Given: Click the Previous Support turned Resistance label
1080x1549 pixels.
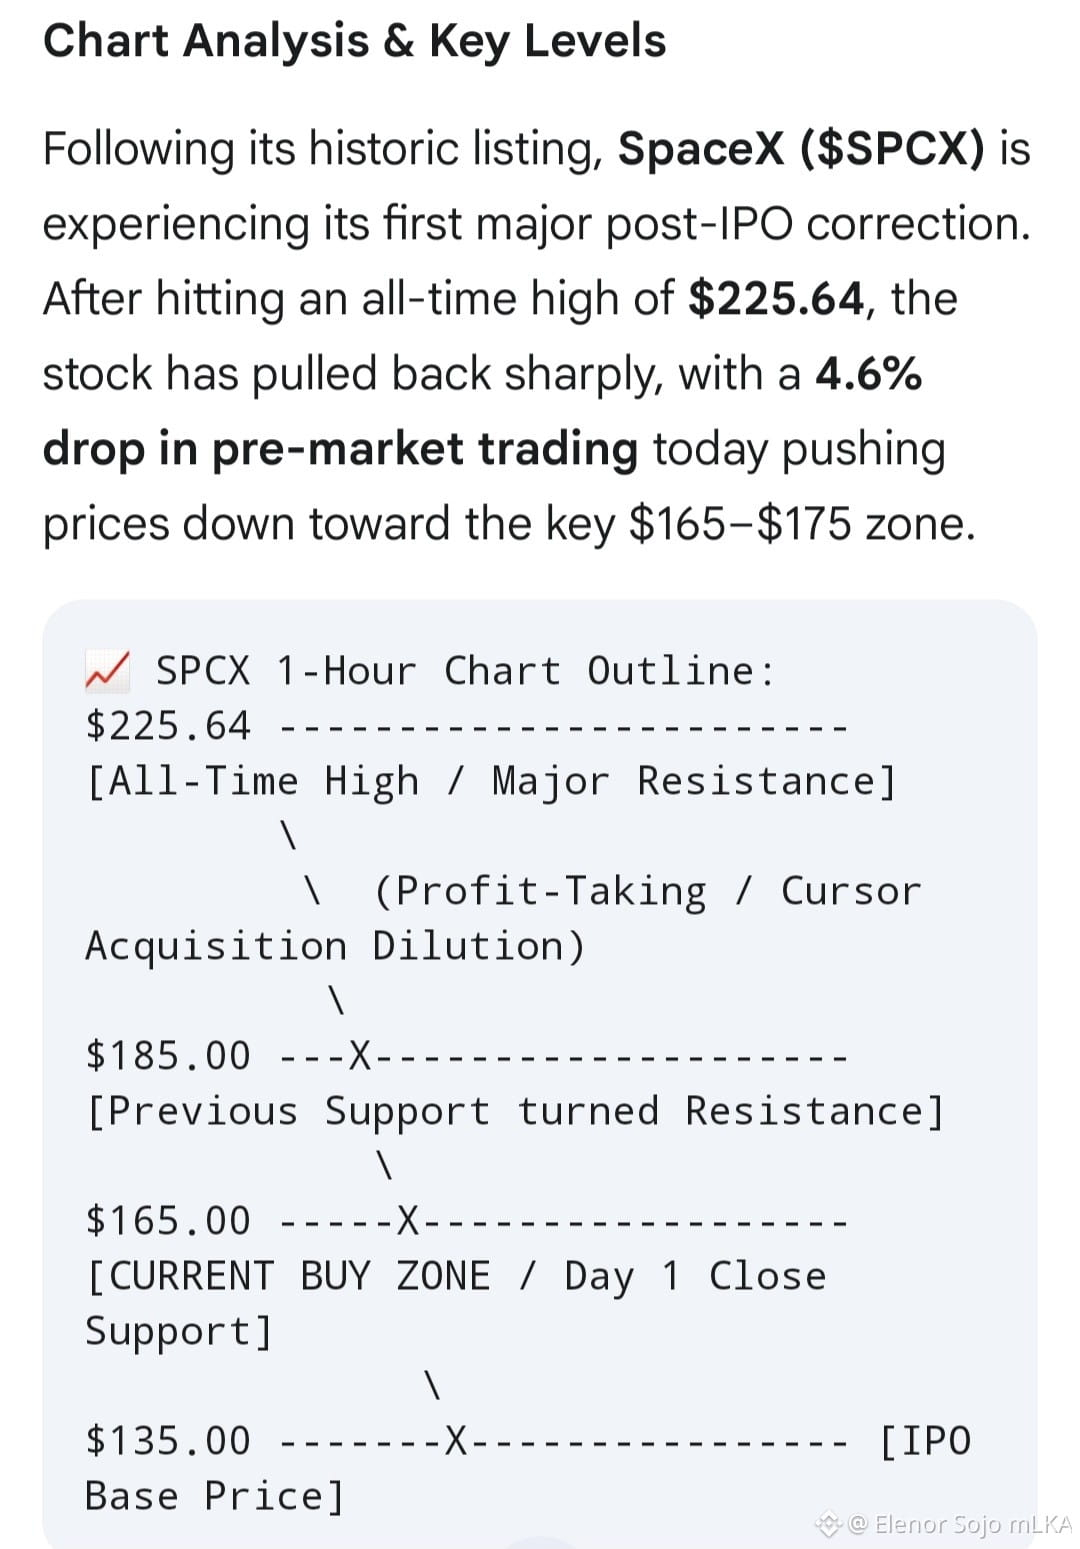Looking at the screenshot, I should 515,1111.
